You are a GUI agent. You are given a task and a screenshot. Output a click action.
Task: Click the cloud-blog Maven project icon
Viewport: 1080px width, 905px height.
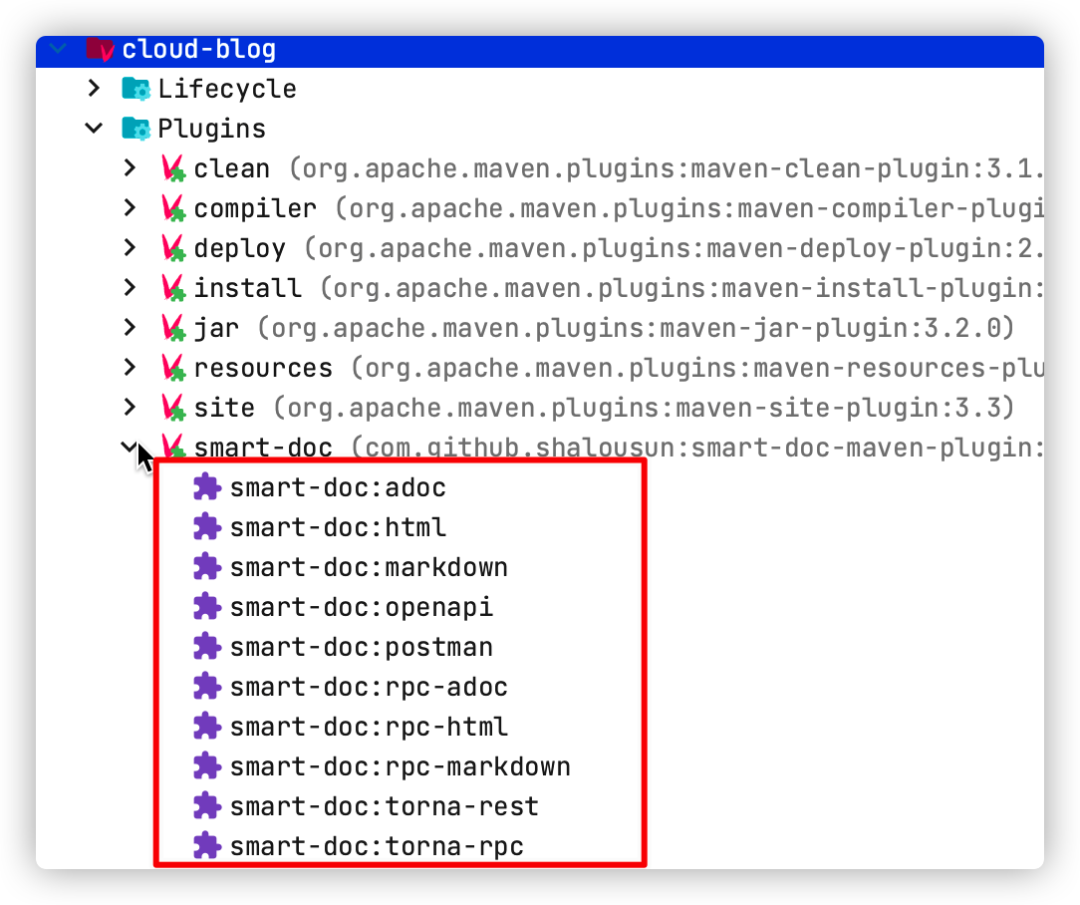(x=101, y=50)
